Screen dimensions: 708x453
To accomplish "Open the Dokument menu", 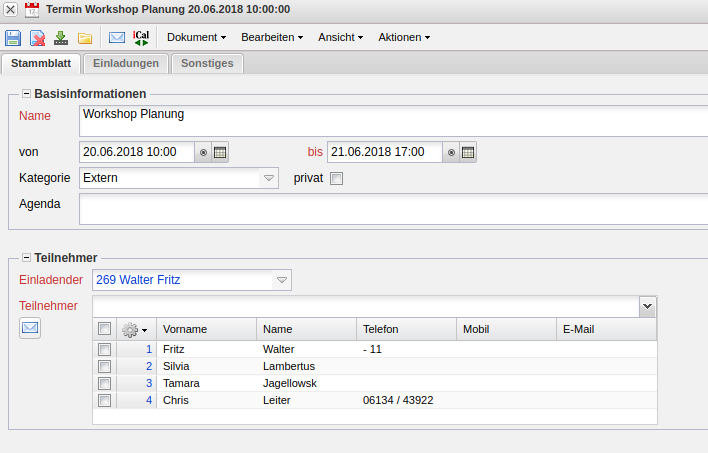I will click(x=196, y=38).
